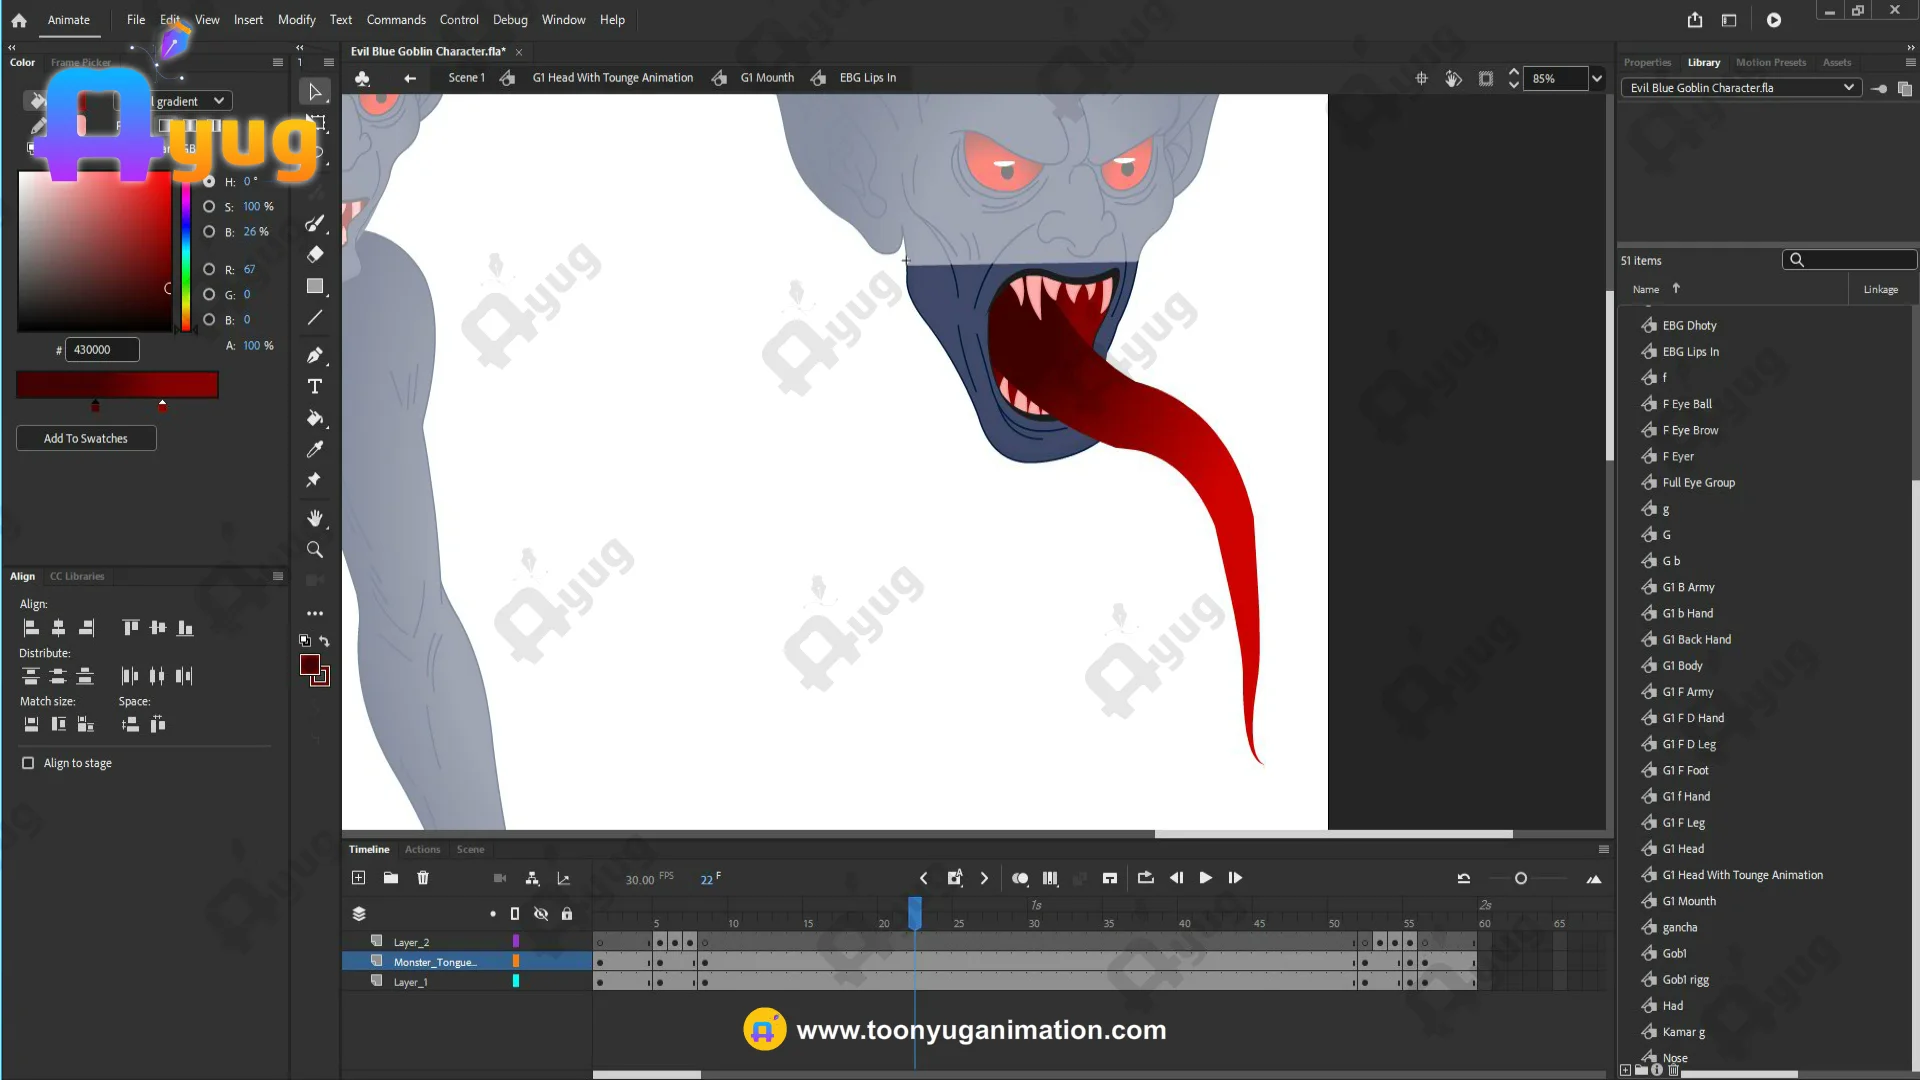Toggle the hide-all-layers eye icon
The image size is (1920, 1080).
coord(541,914)
